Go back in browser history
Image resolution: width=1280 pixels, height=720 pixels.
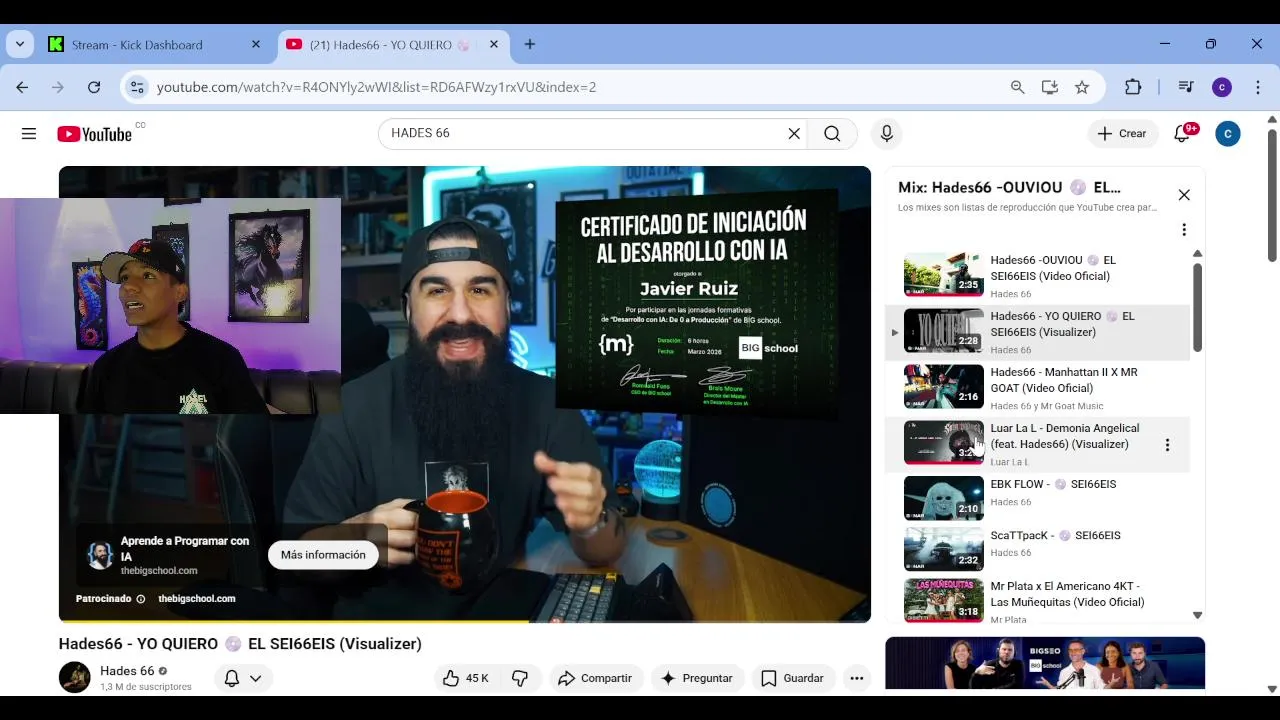point(22,87)
